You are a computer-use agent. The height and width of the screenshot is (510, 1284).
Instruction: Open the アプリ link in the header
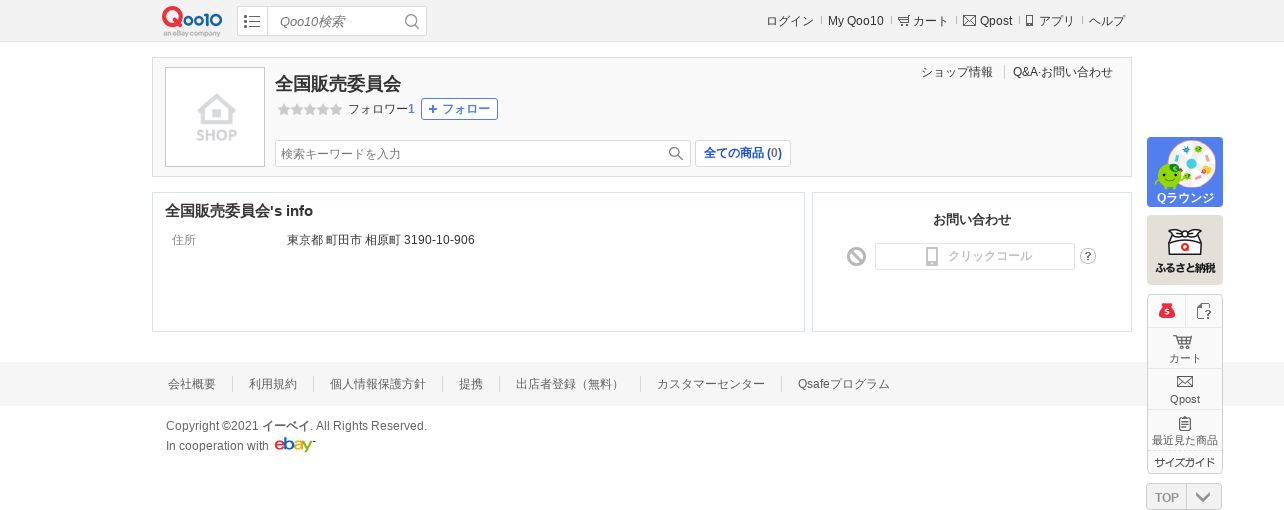pyautogui.click(x=1050, y=21)
